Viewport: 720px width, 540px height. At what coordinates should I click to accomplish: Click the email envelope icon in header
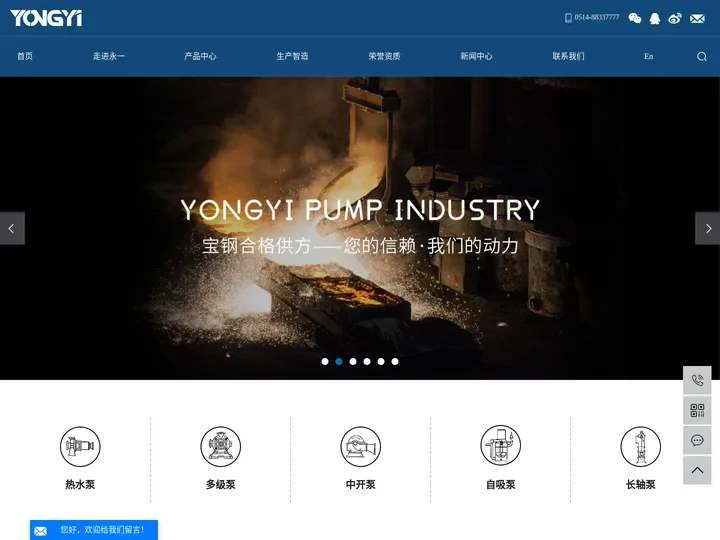697,18
